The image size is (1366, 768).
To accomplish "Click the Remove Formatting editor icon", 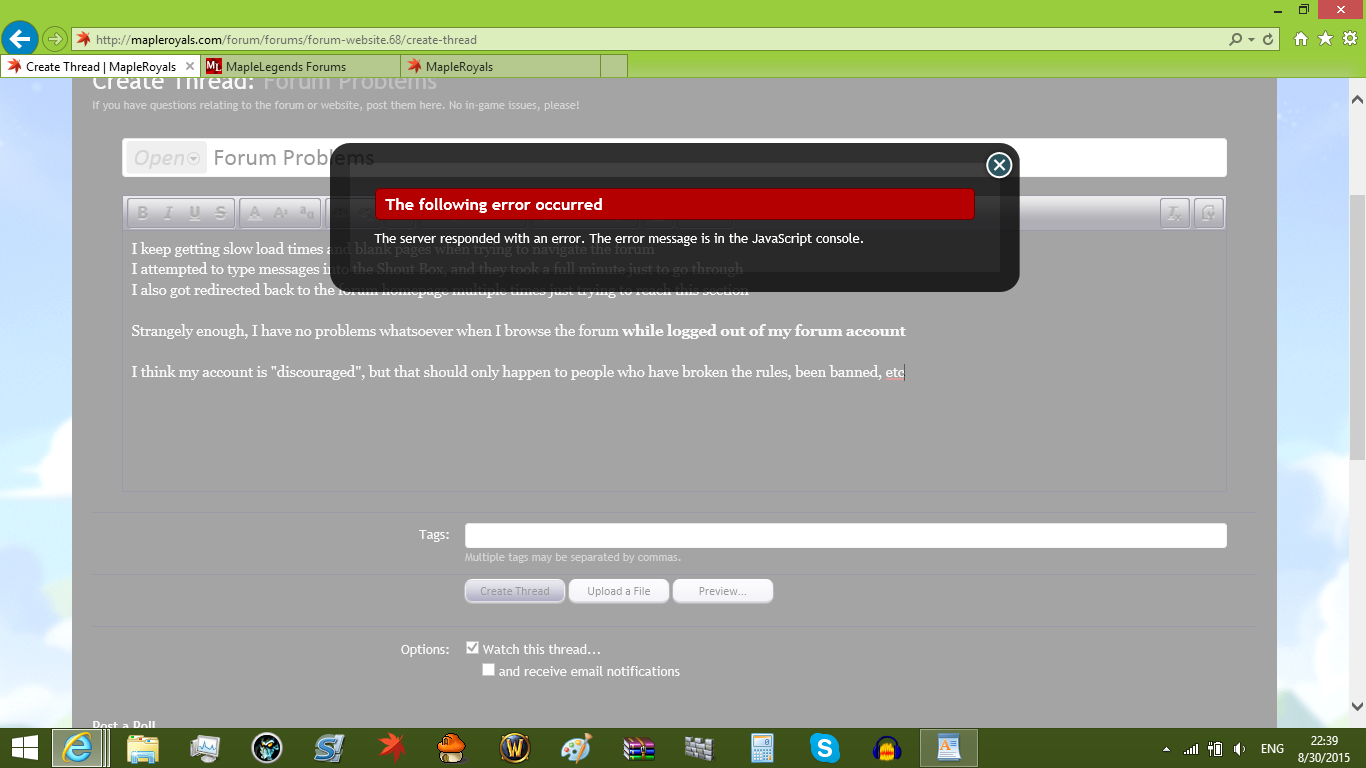I will pos(1174,212).
